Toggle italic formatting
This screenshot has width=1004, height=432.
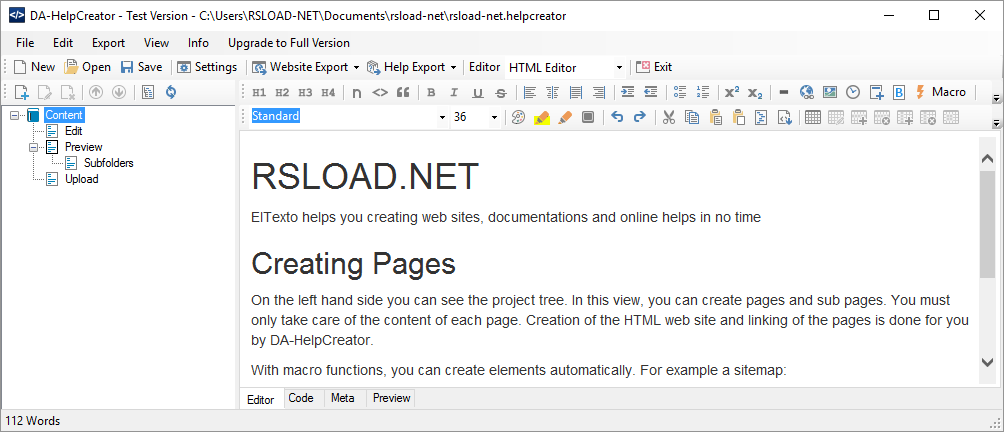[x=454, y=93]
